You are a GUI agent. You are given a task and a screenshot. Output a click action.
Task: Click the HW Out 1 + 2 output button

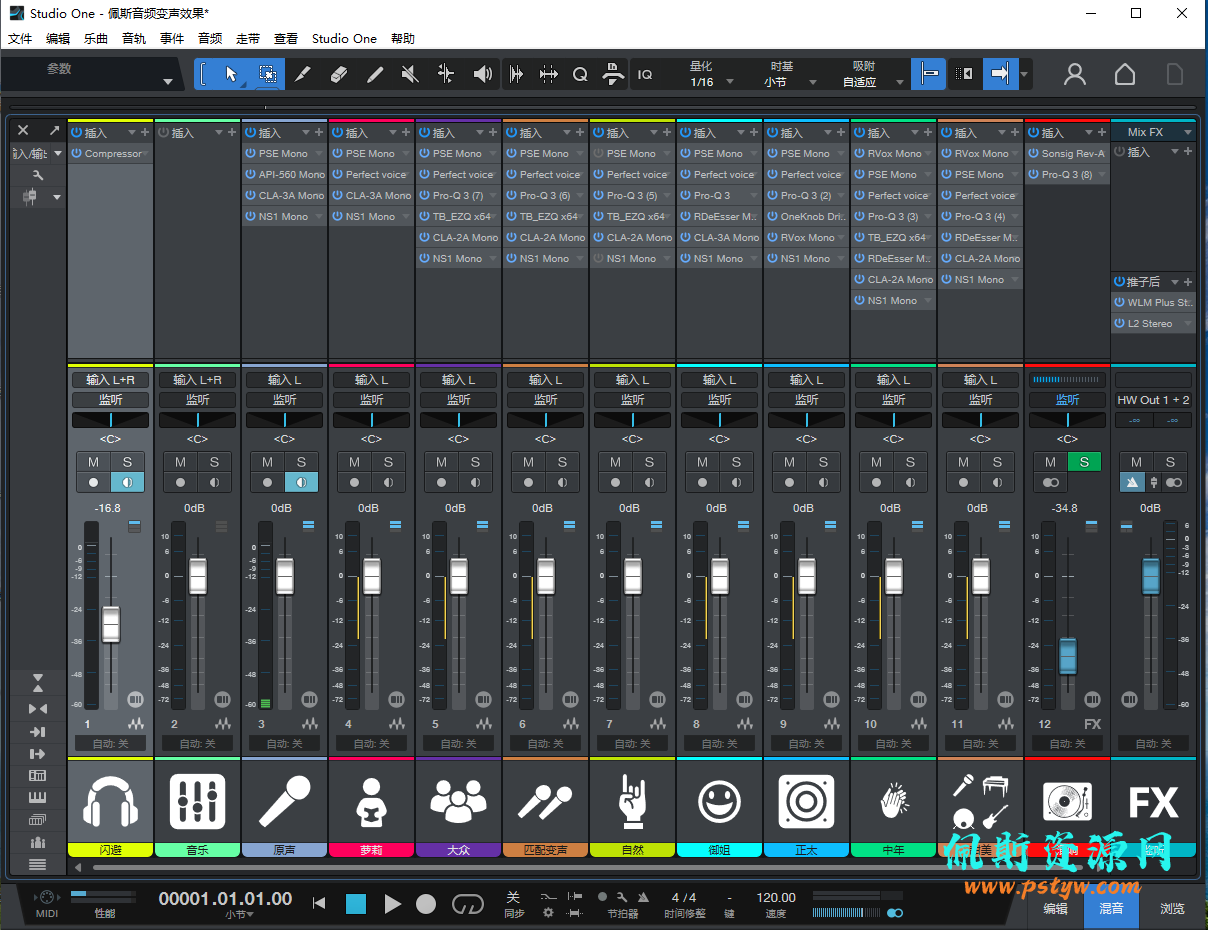click(x=1153, y=400)
